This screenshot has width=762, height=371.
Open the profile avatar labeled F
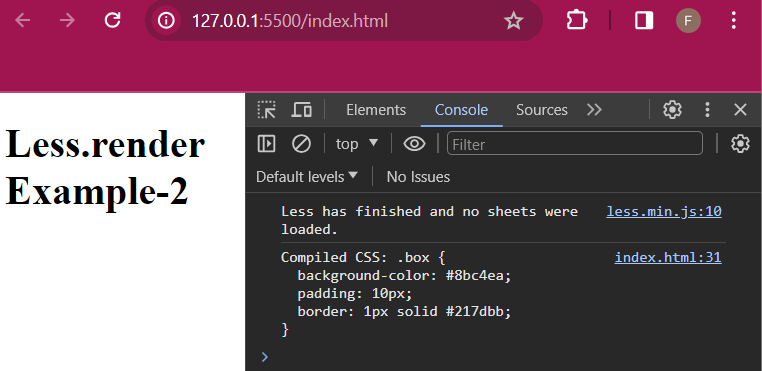tap(688, 20)
